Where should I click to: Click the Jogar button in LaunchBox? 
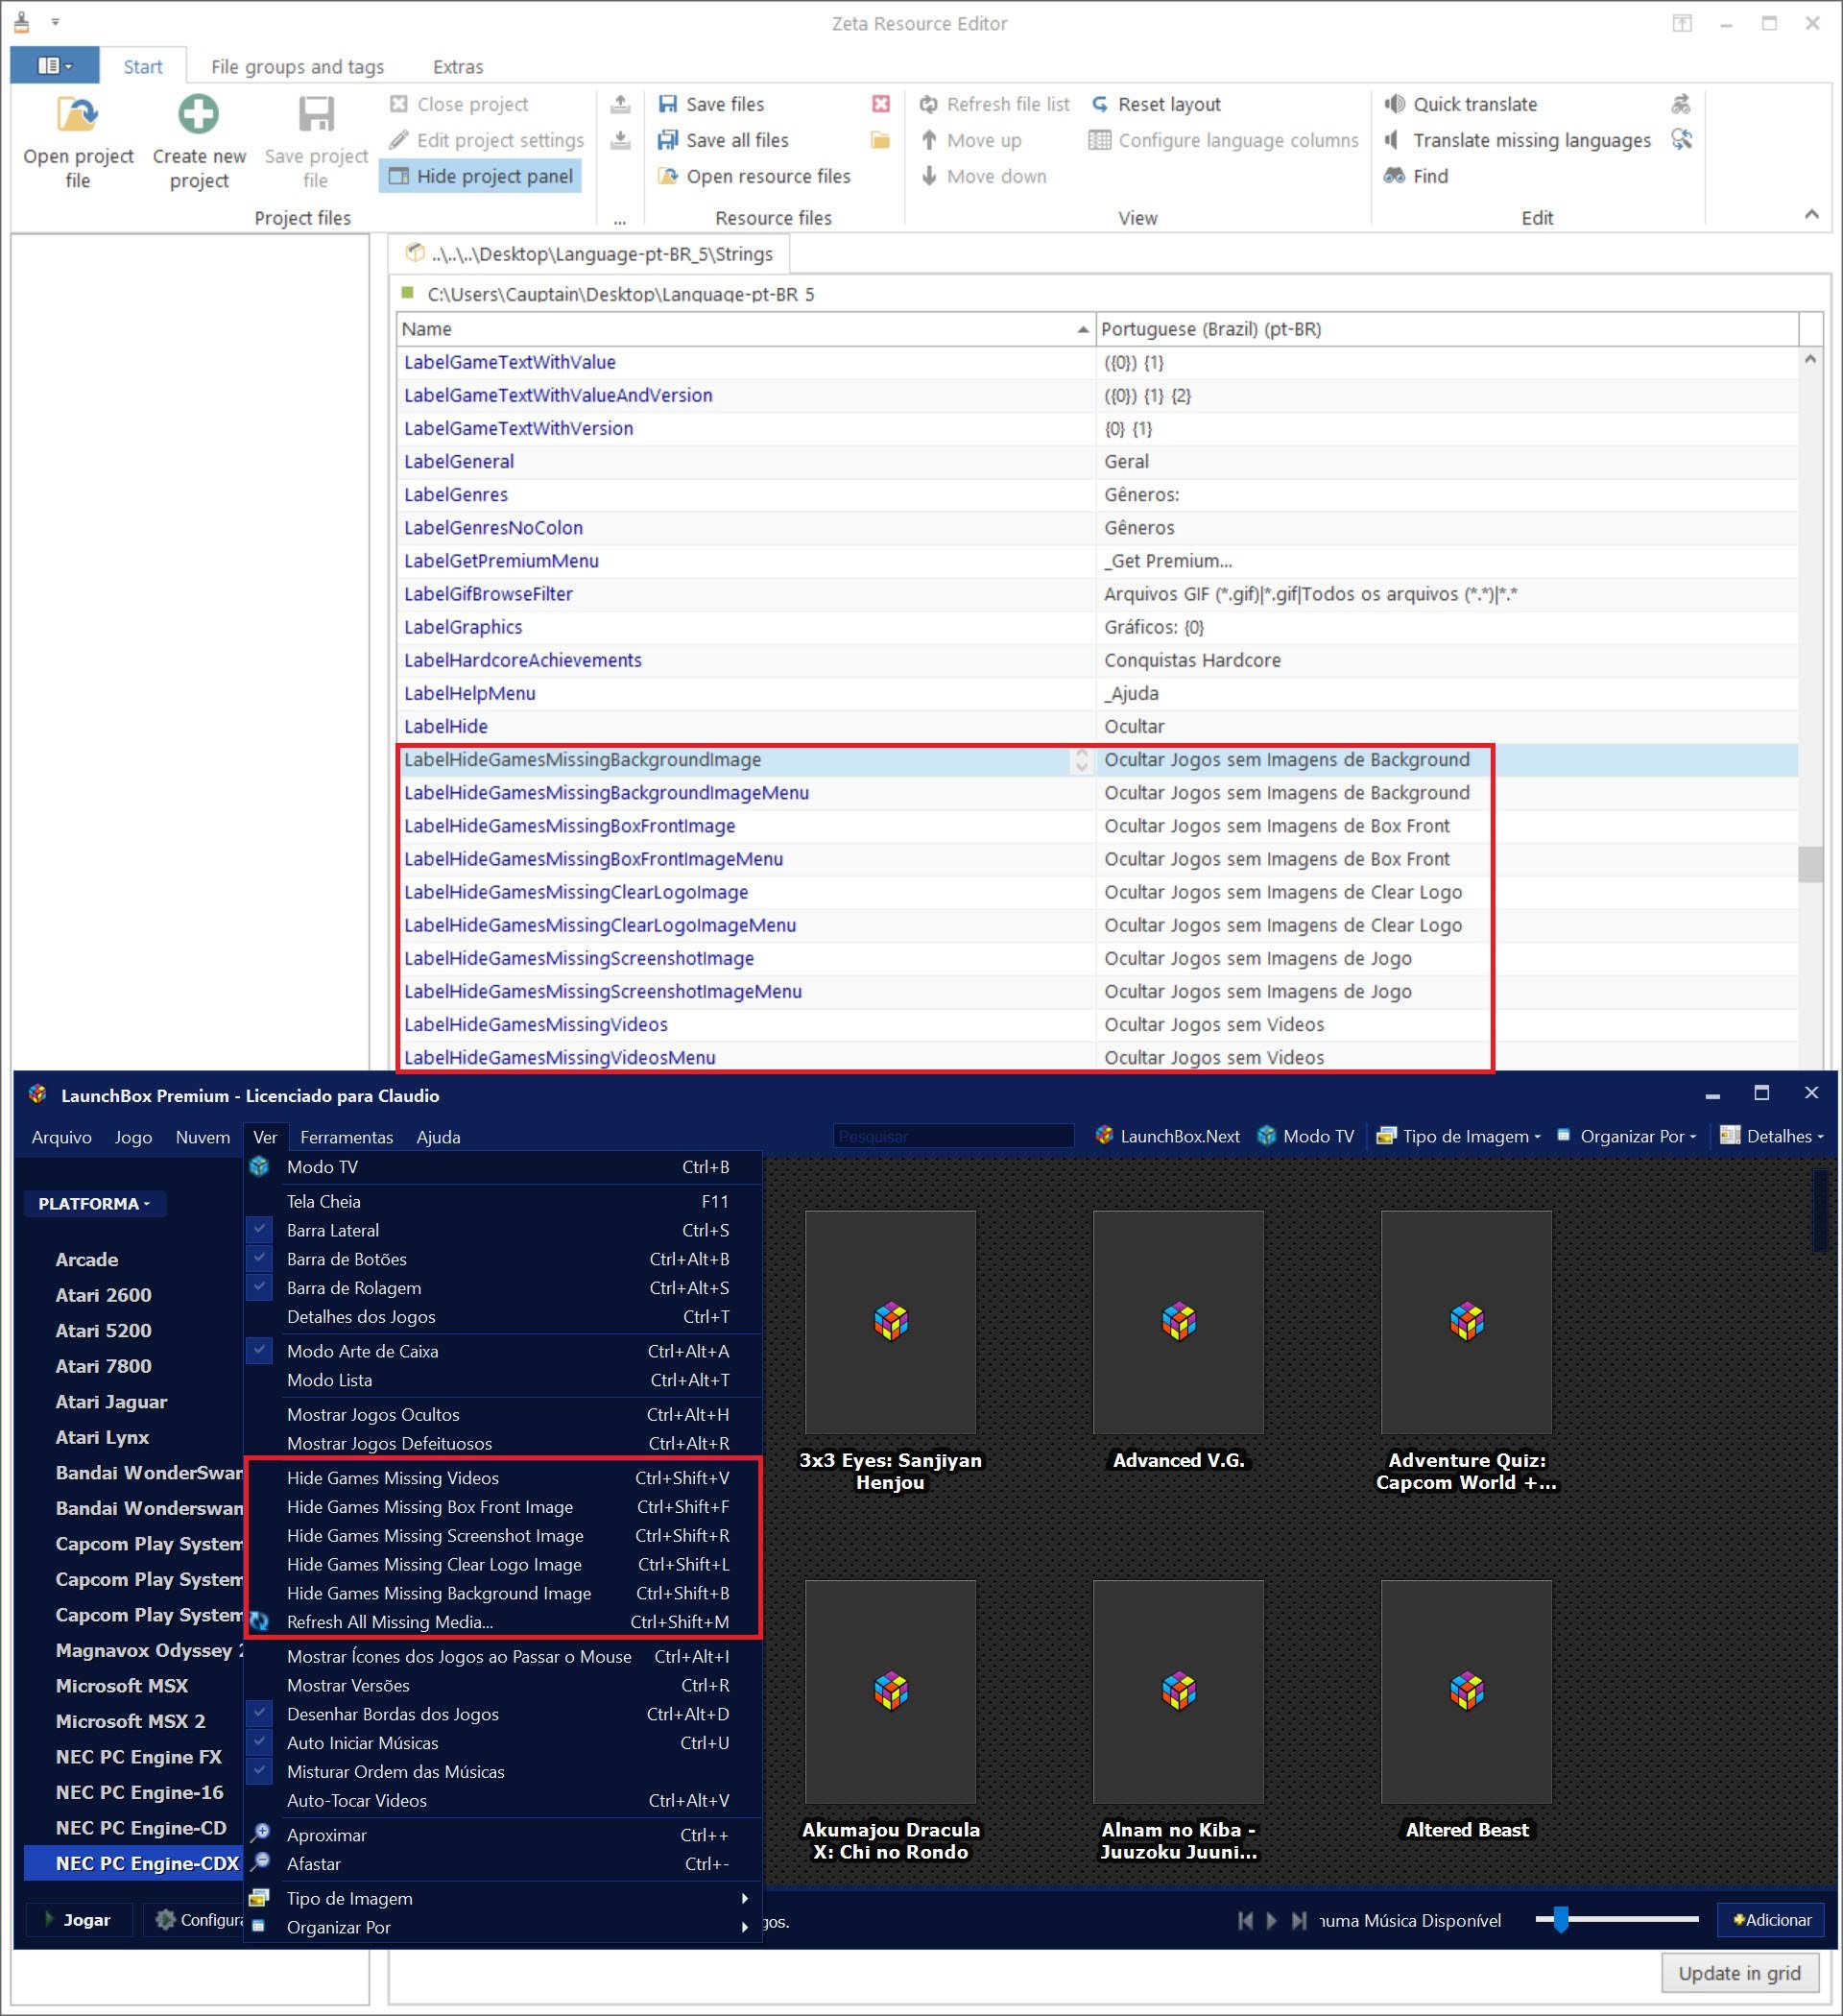coord(78,1920)
